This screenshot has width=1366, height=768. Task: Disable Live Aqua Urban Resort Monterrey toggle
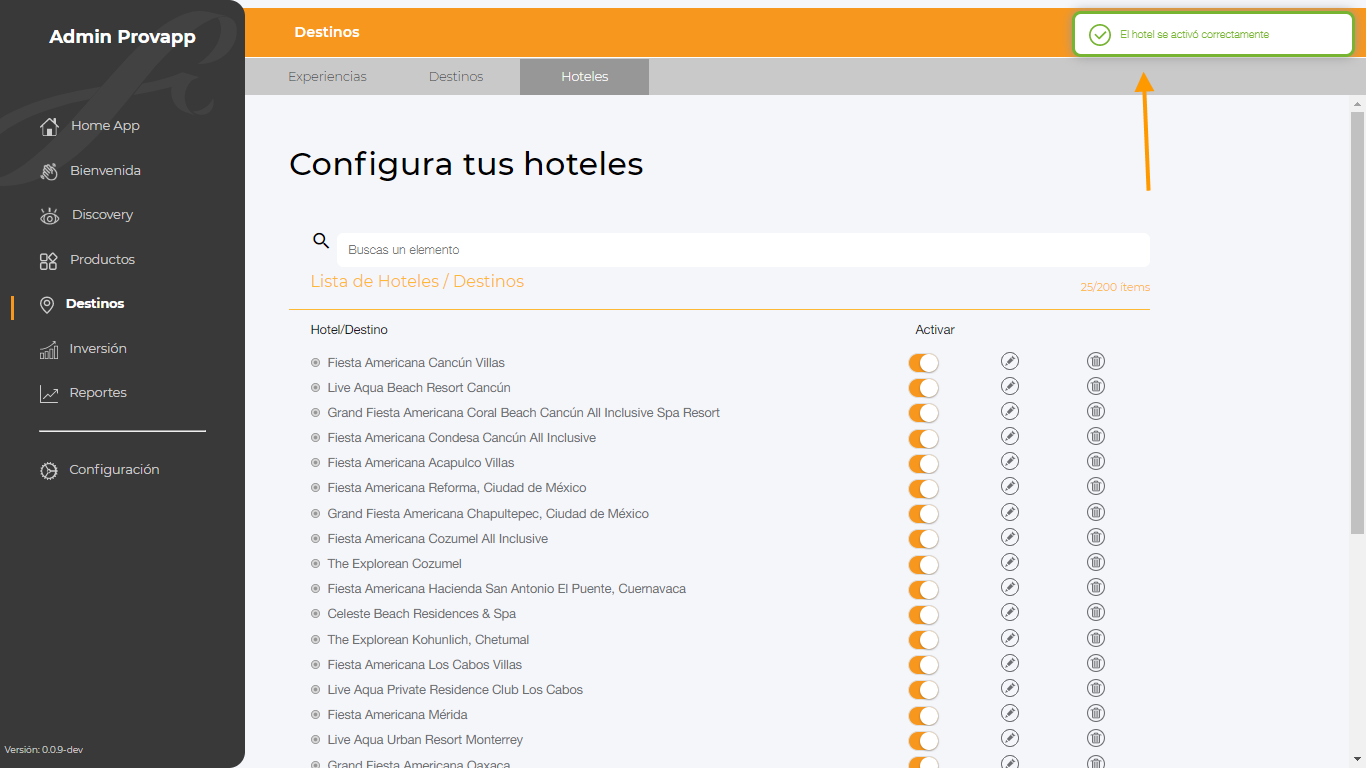click(923, 741)
